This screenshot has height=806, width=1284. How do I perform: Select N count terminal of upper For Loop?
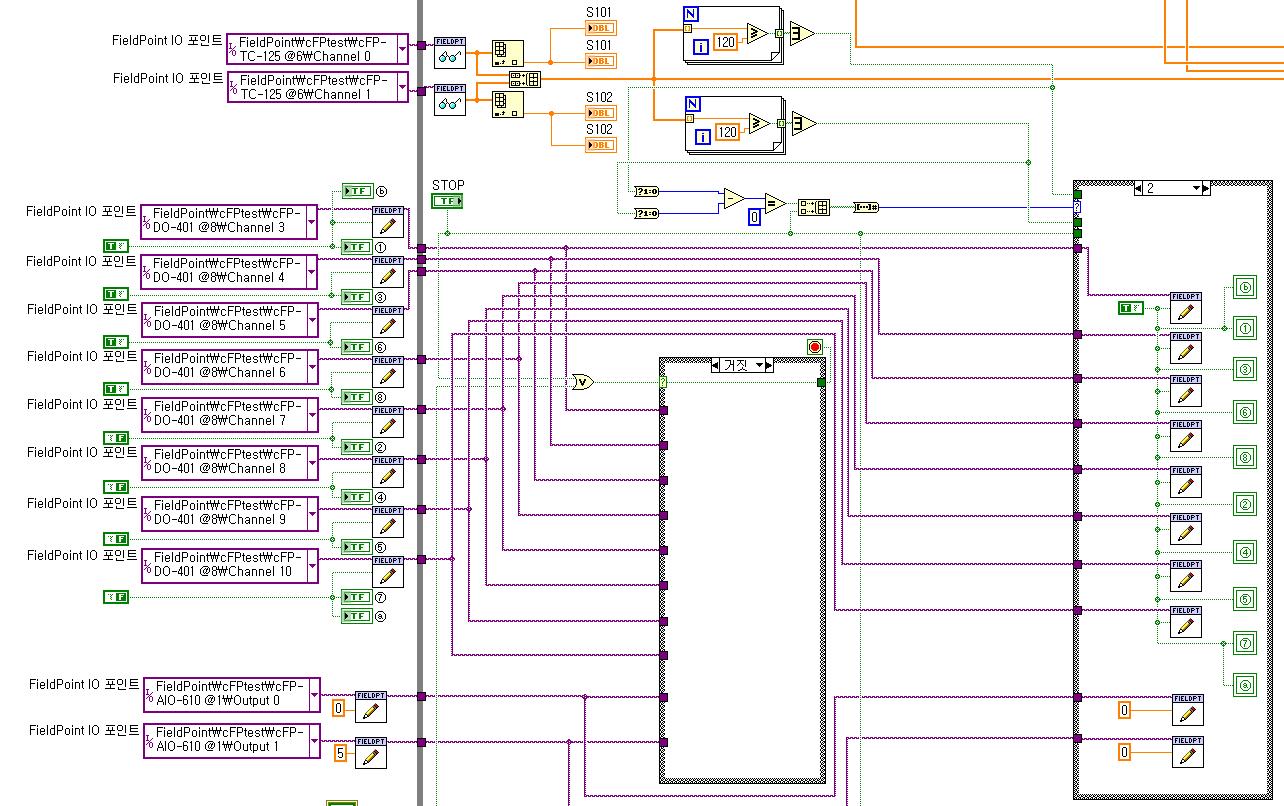693,14
